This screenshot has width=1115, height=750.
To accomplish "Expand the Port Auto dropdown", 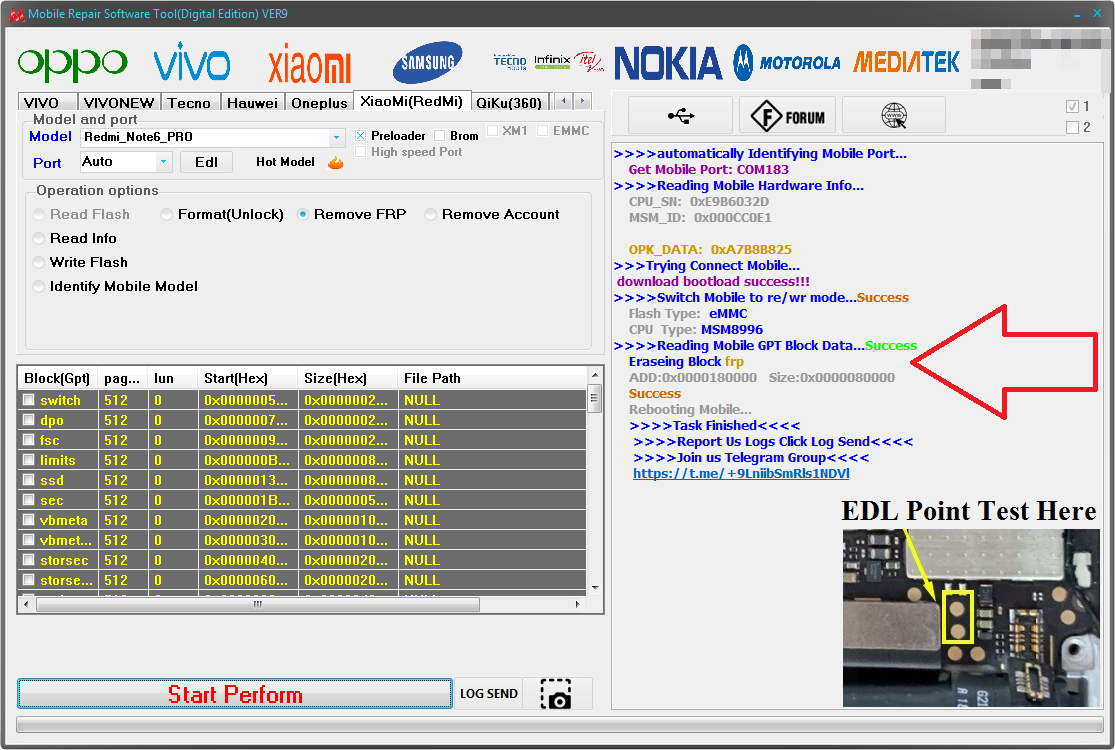I will 164,162.
